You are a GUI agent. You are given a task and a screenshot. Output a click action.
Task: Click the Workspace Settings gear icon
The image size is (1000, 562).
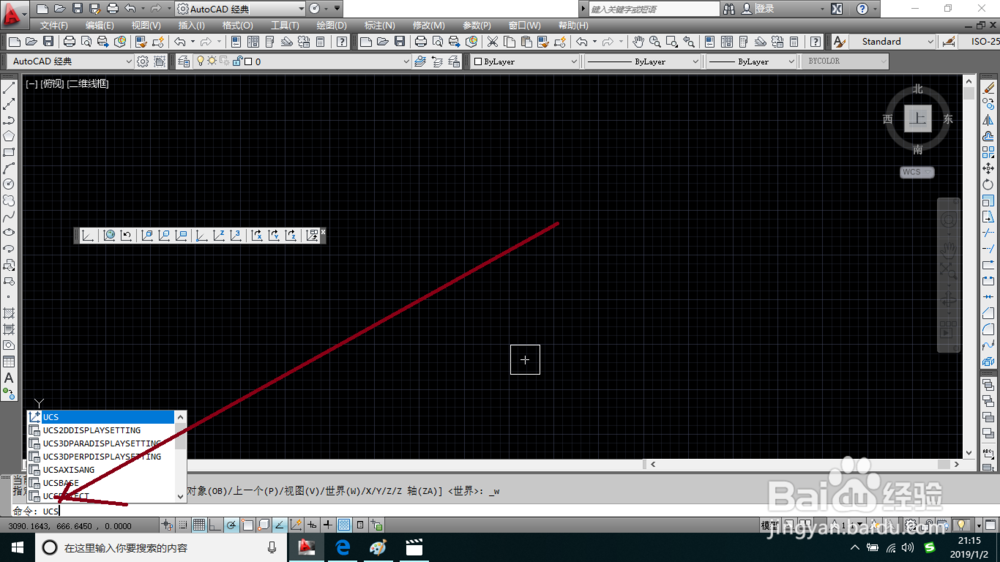142,61
